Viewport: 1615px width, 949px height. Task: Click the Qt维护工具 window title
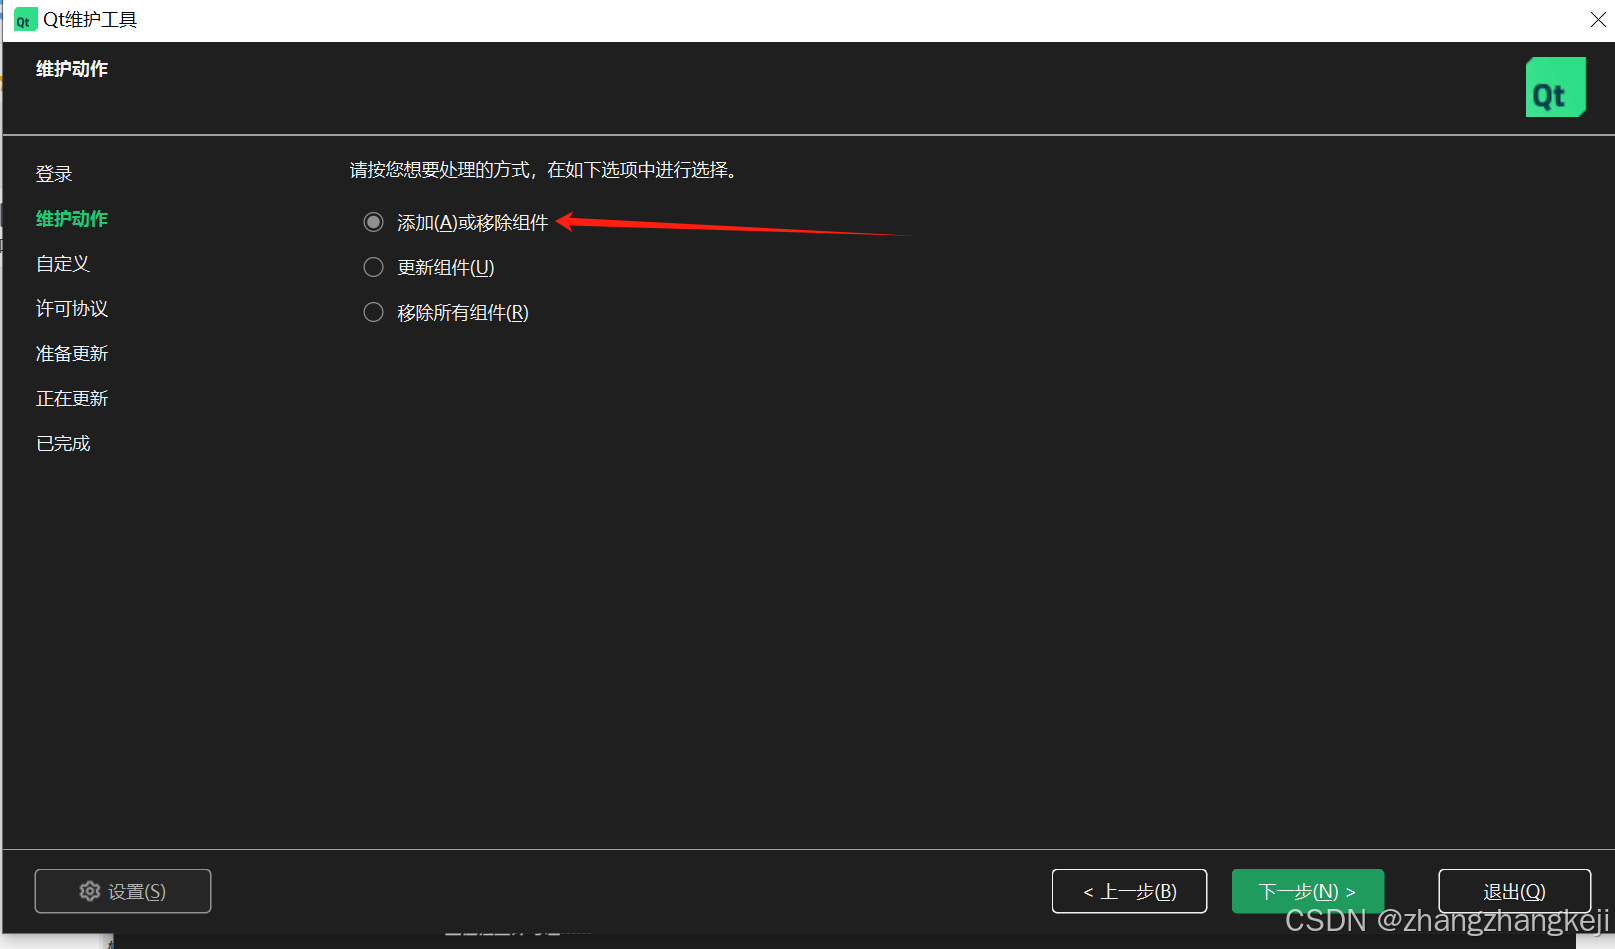pos(90,20)
